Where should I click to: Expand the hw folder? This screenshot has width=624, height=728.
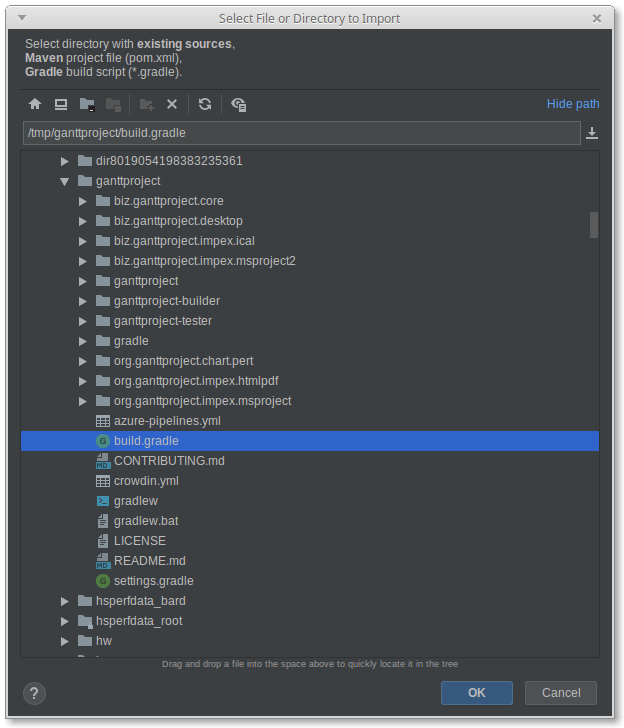[65, 641]
